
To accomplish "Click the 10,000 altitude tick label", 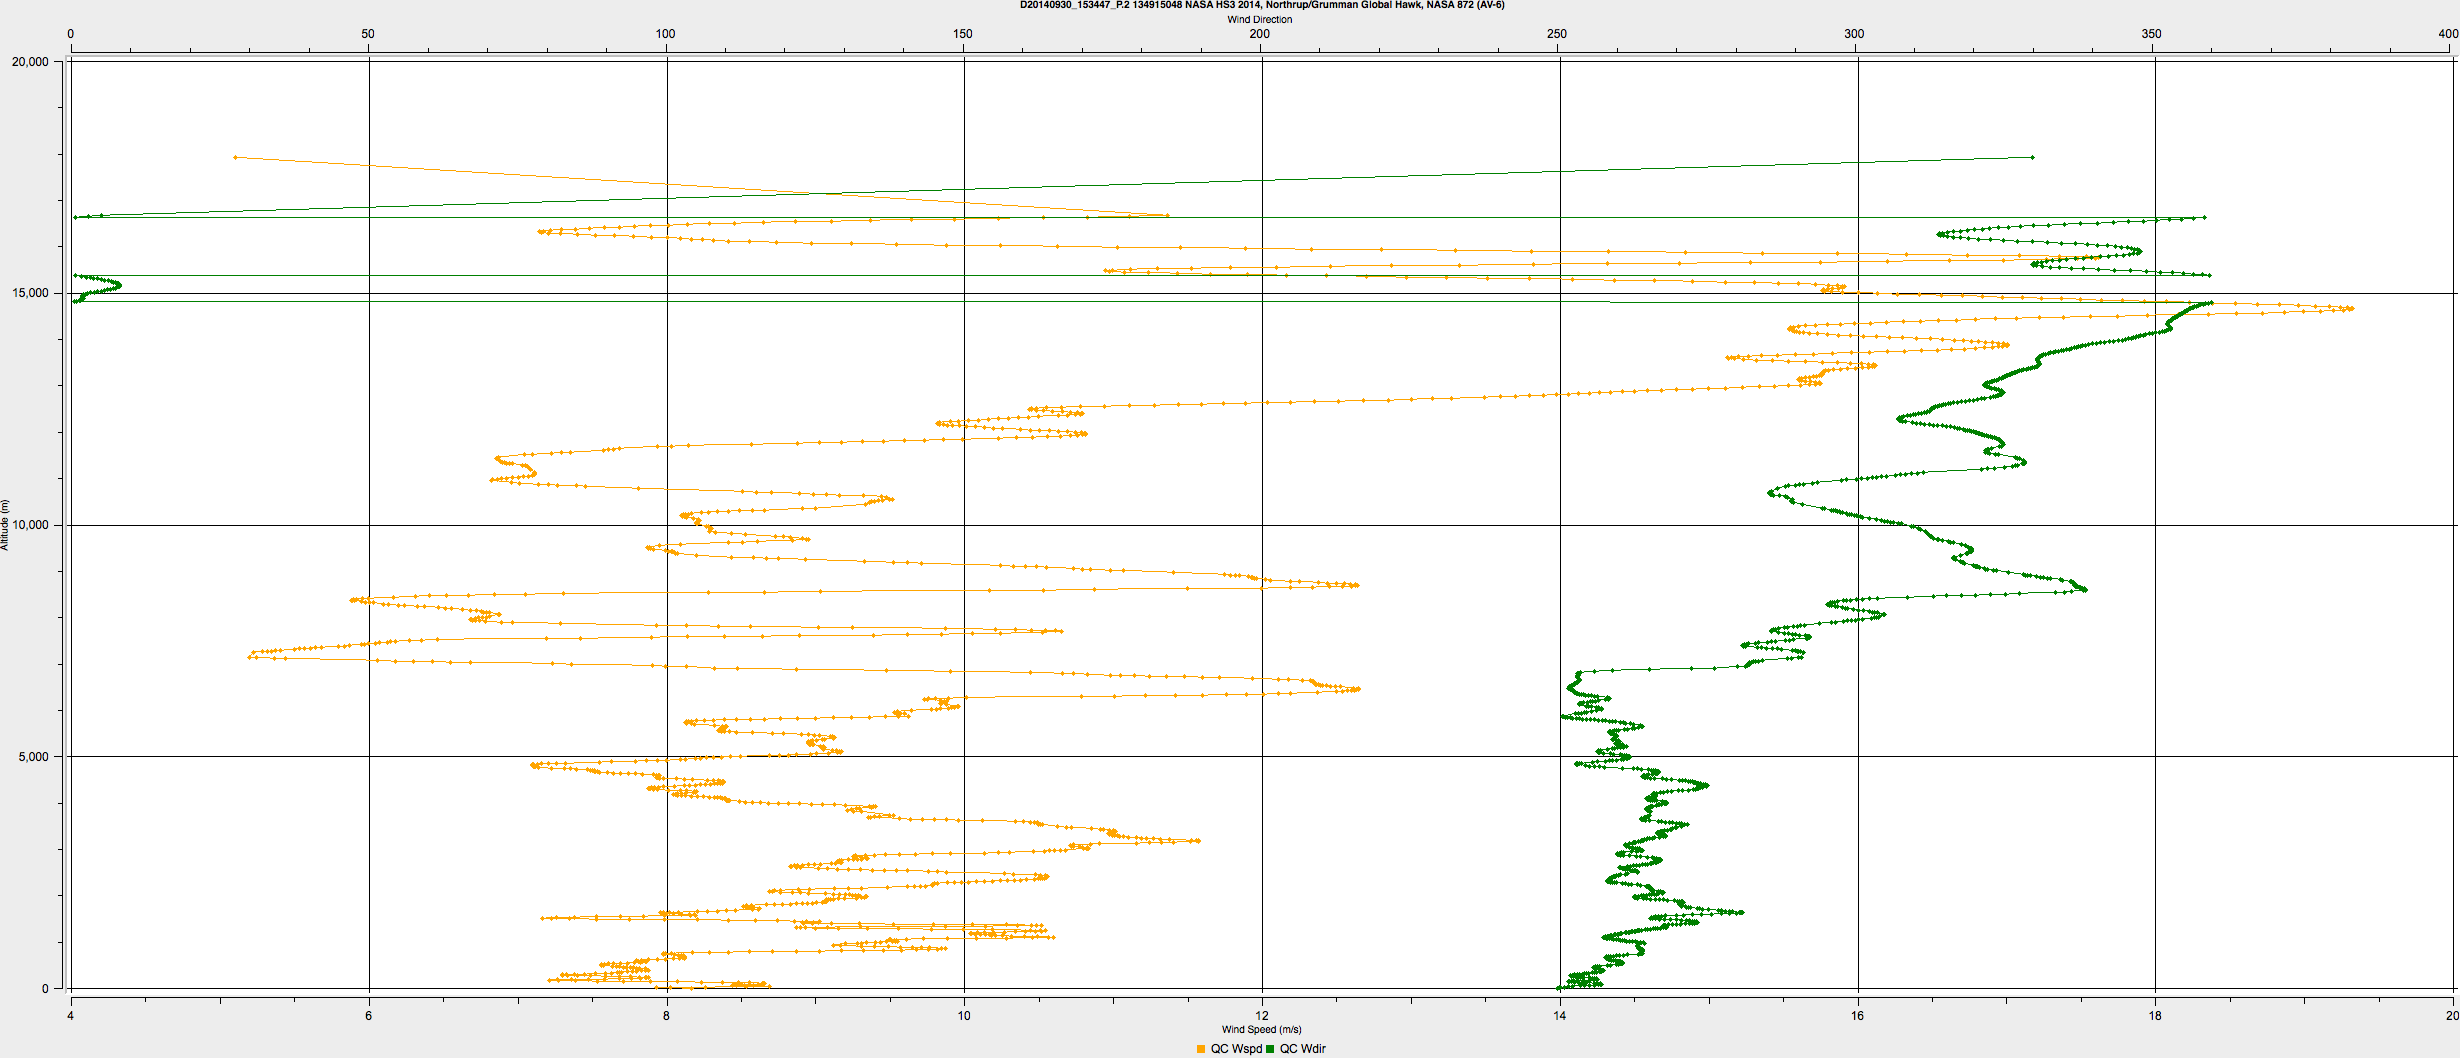I will click(x=30, y=525).
